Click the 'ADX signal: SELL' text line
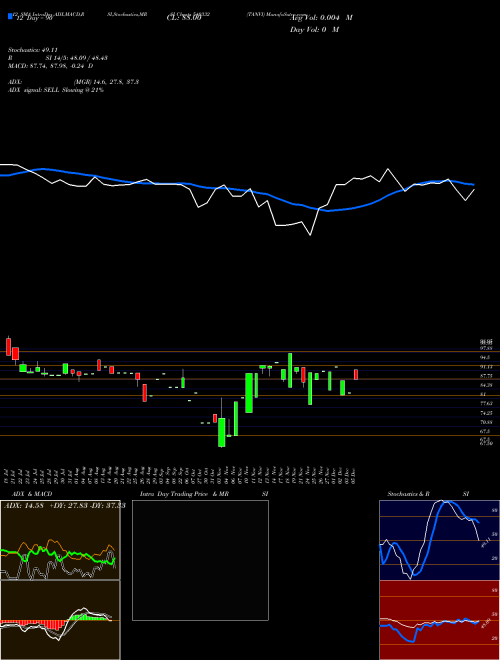Screen dimensions: 500x660 point(56,90)
